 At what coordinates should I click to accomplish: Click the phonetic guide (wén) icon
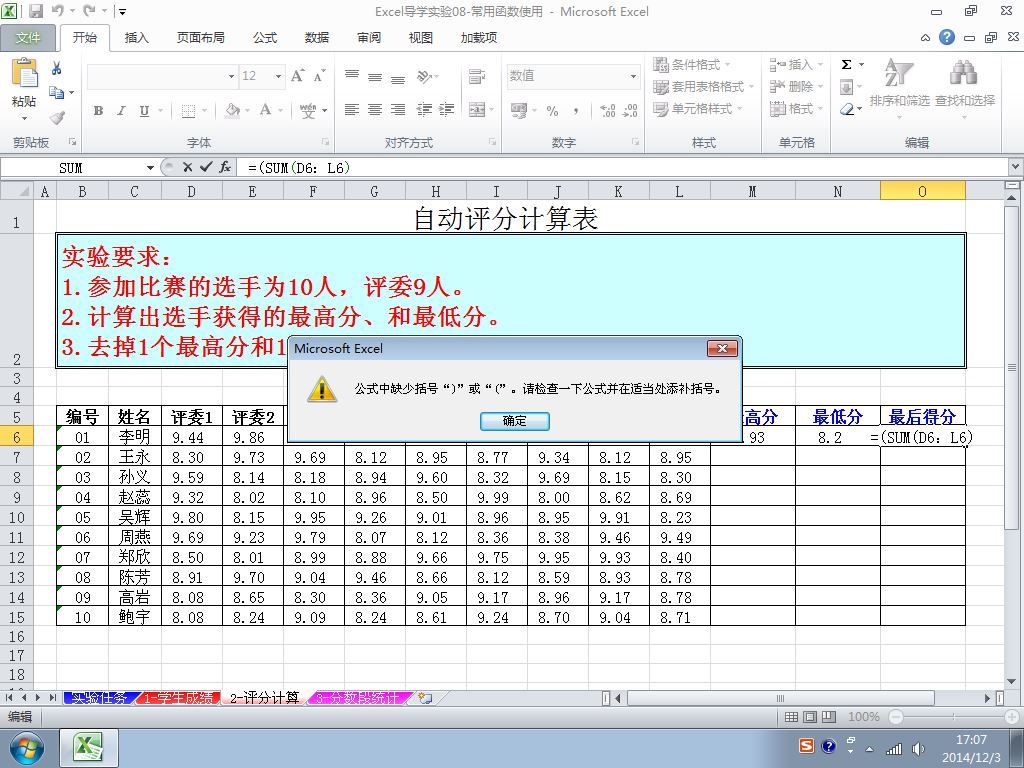pos(308,111)
